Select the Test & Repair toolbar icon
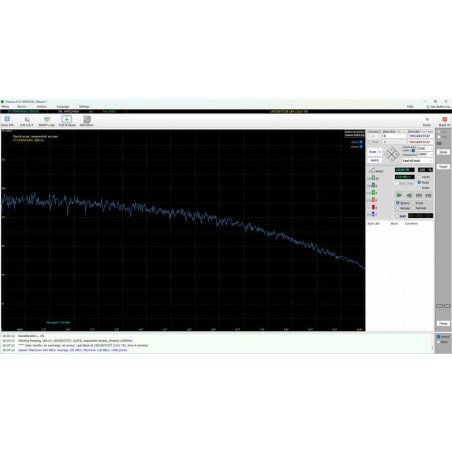This screenshot has width=452, height=452. 67,121
